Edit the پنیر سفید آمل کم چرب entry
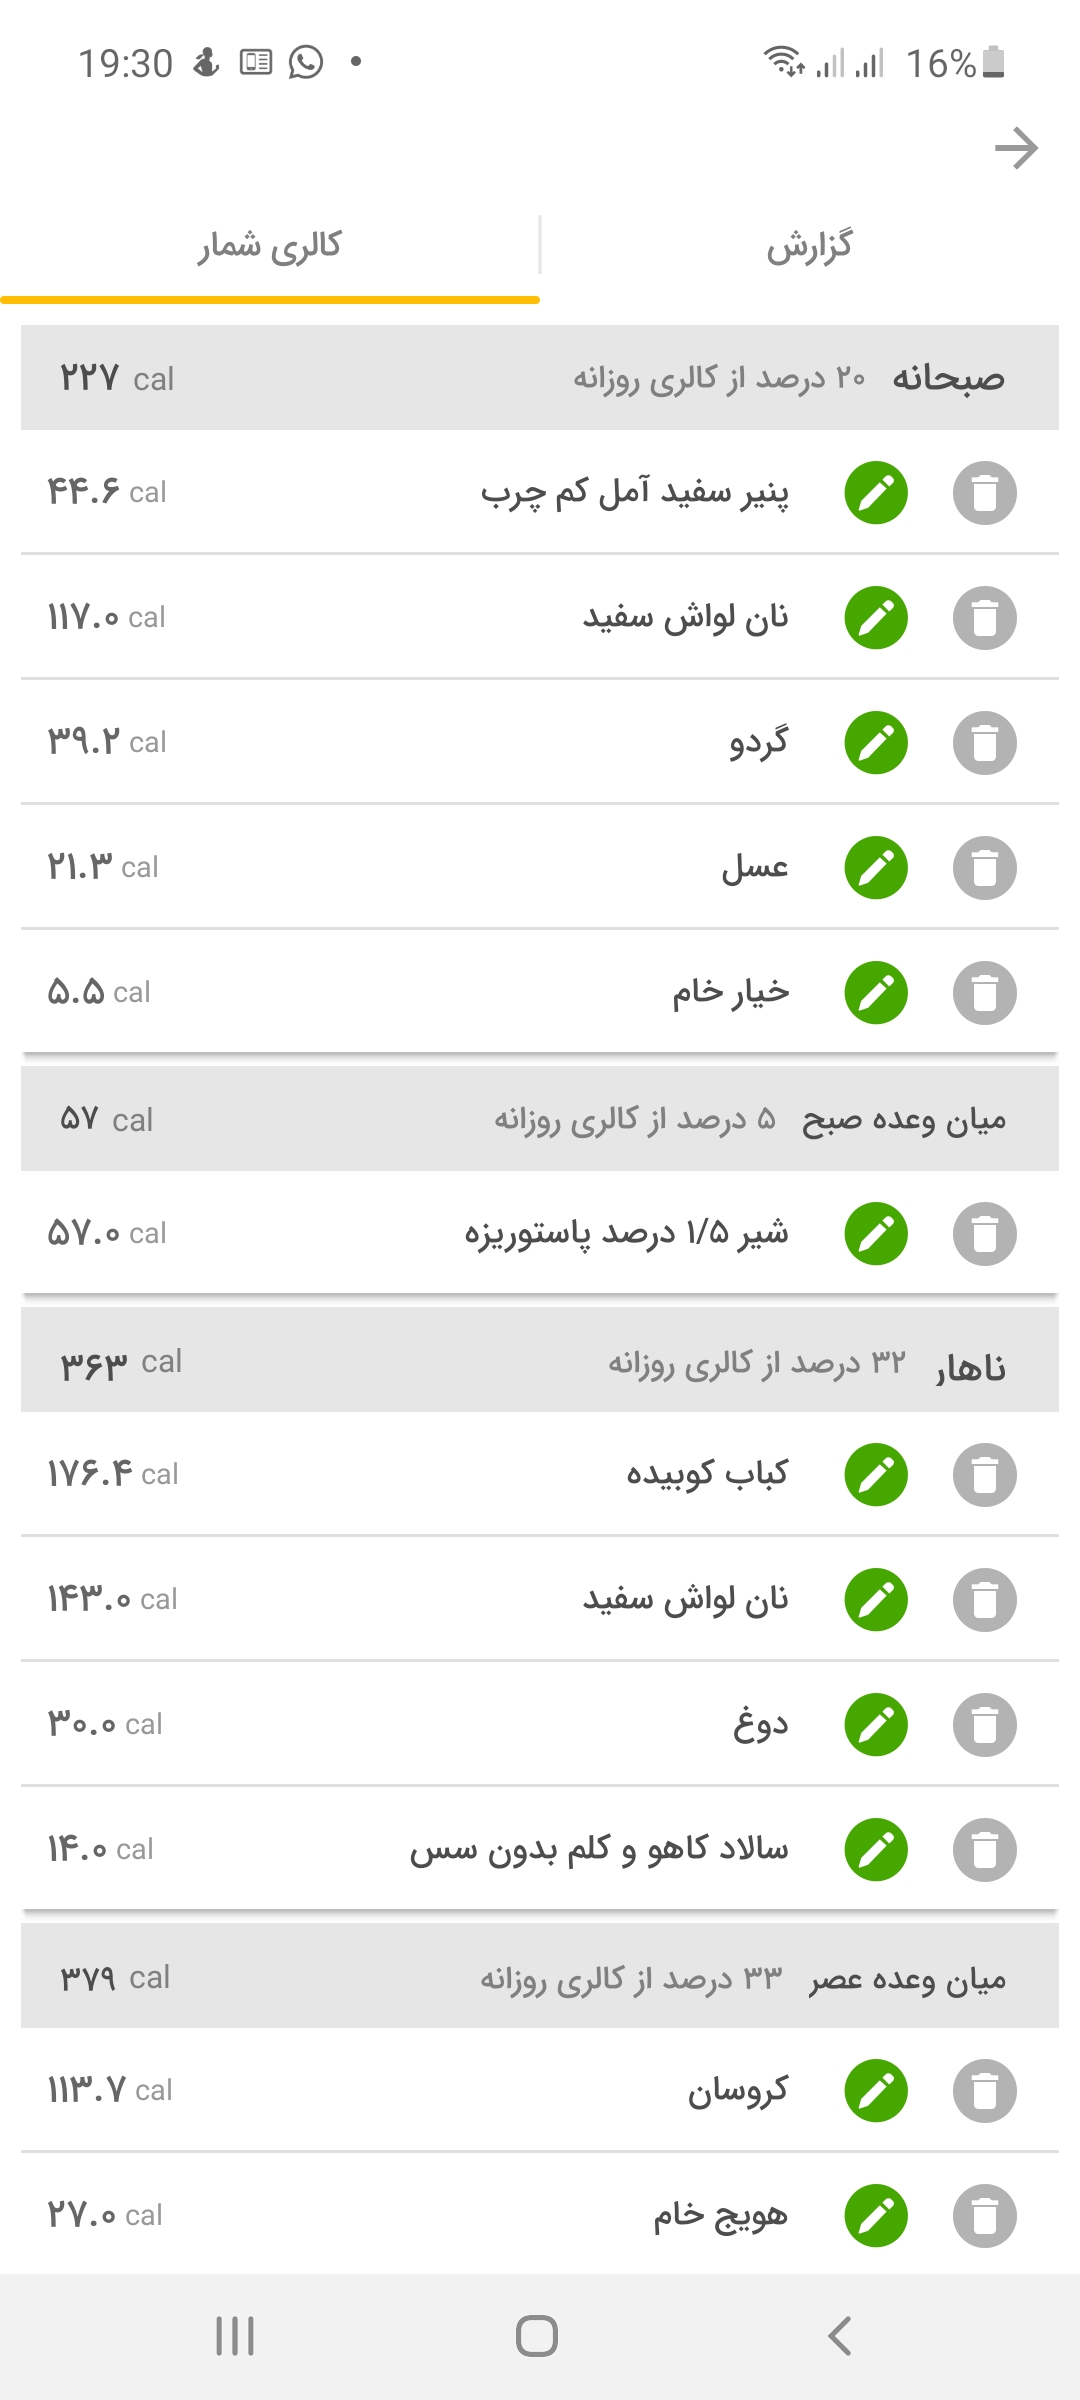This screenshot has width=1080, height=2400. [x=876, y=493]
